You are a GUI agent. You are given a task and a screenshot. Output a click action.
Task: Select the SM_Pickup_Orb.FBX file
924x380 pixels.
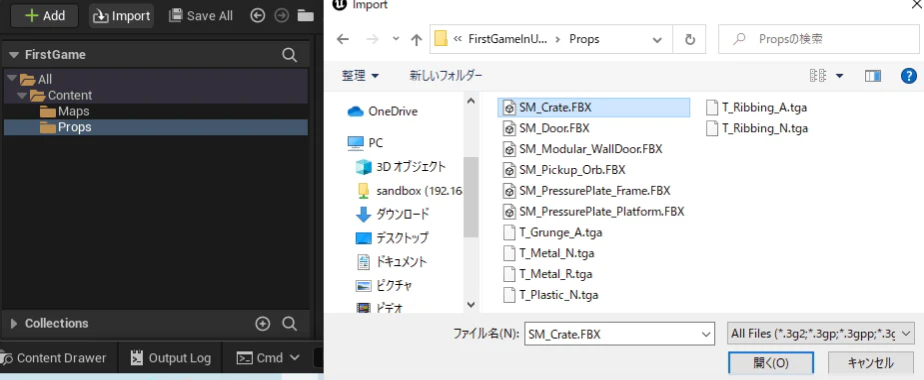click(564, 170)
